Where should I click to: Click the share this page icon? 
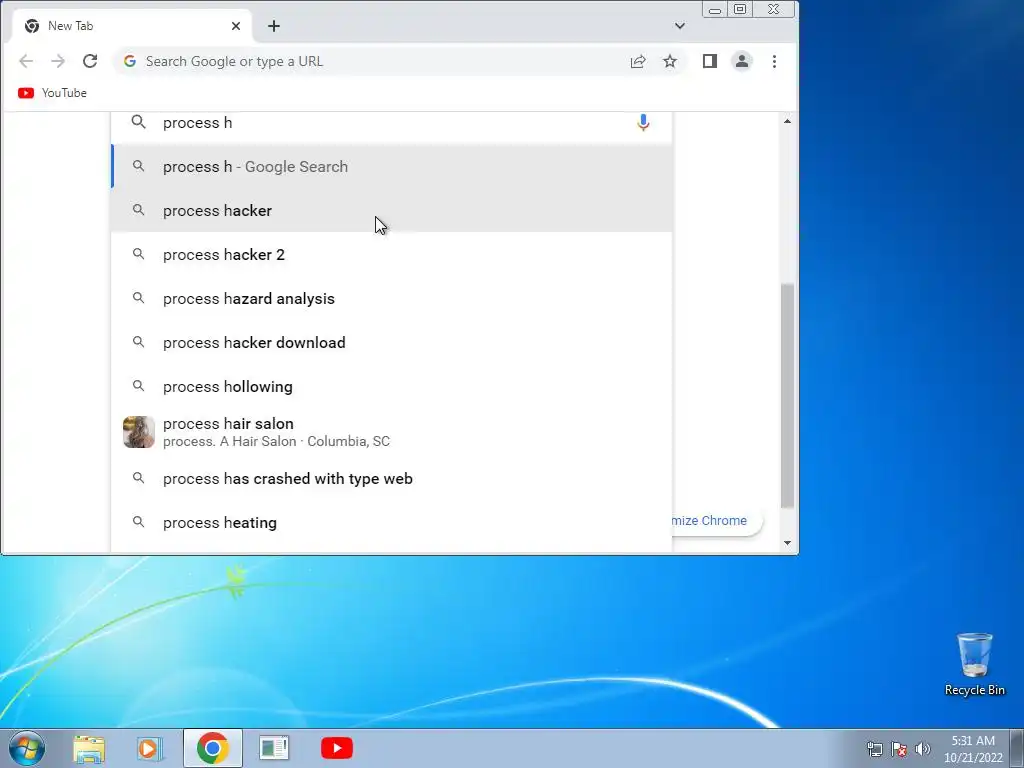pos(638,61)
